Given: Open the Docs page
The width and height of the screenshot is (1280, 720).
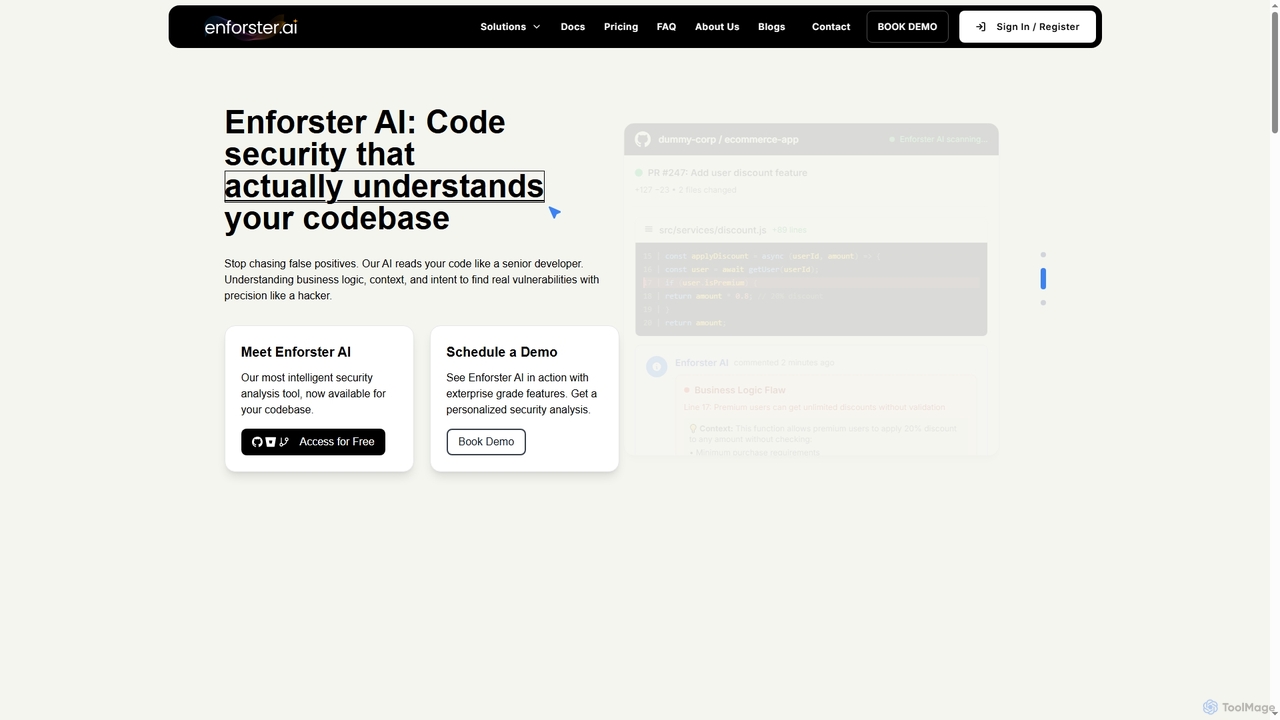Looking at the screenshot, I should coord(573,27).
